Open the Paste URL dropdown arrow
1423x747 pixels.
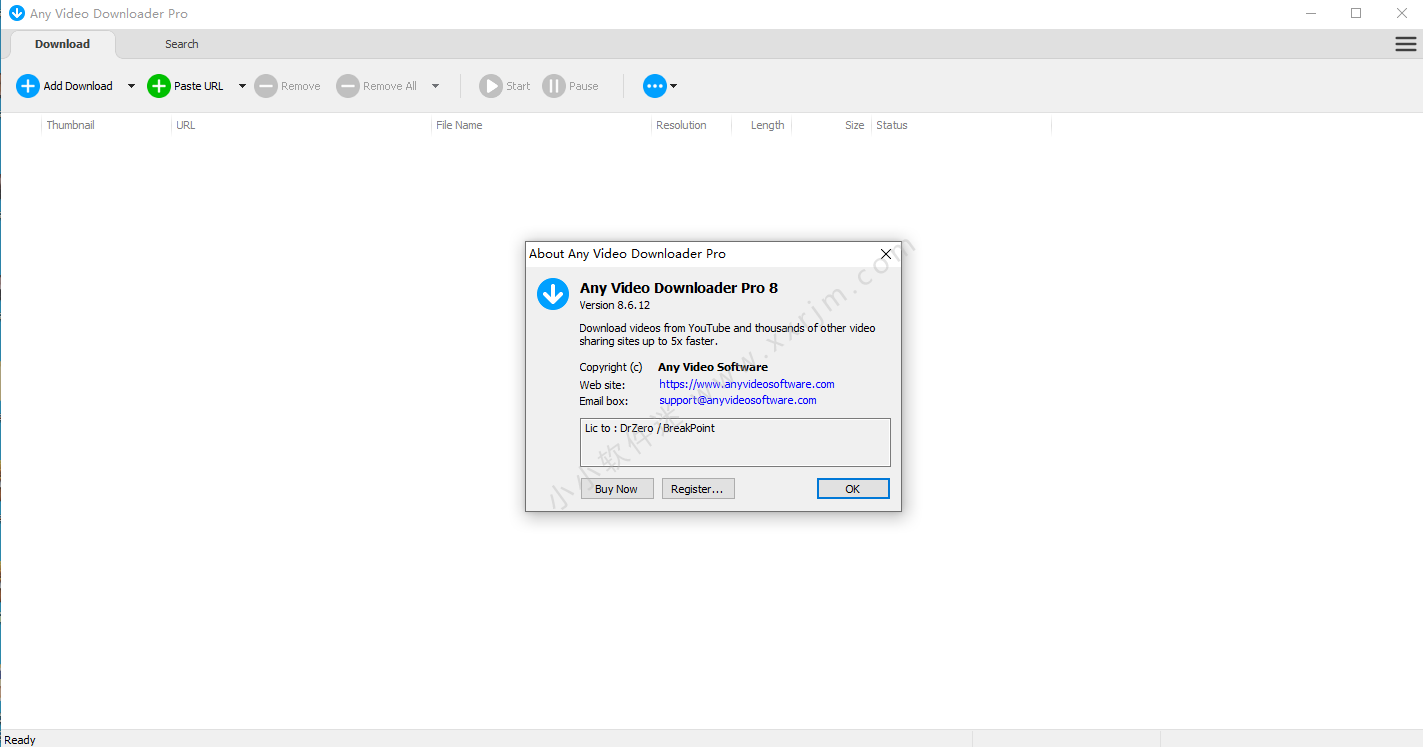click(x=242, y=86)
